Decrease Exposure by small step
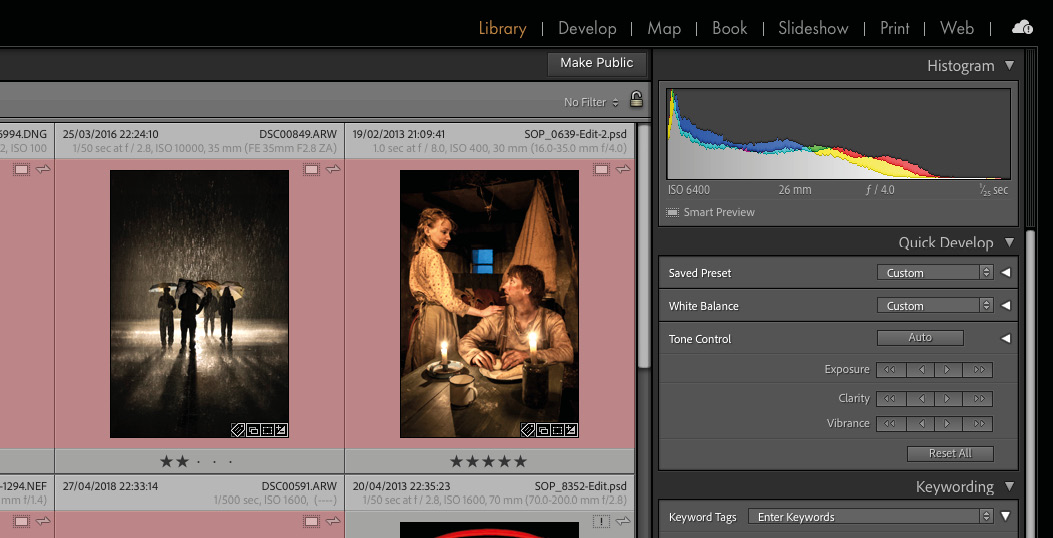The image size is (1053, 538). [920, 370]
